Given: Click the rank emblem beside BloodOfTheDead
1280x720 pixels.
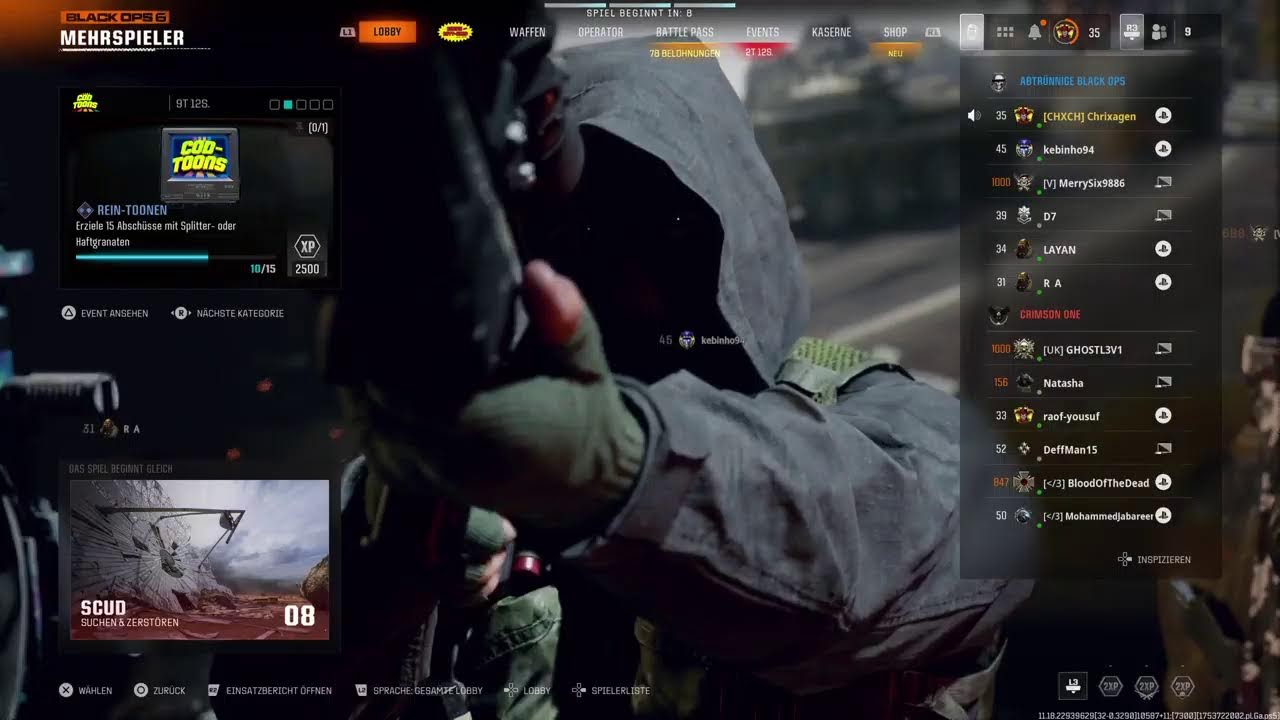Looking at the screenshot, I should click(1024, 482).
